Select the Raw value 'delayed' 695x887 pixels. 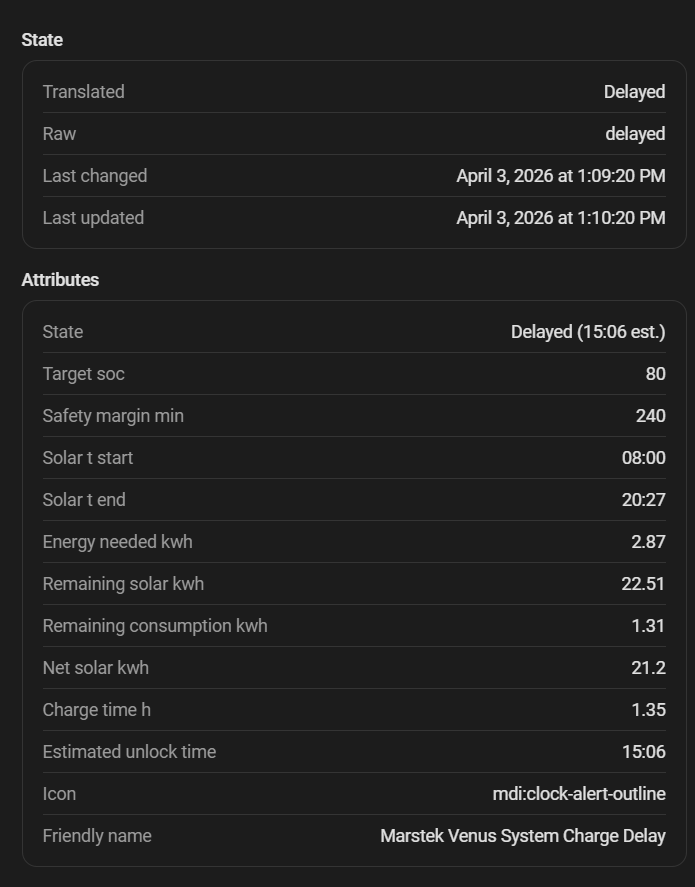pos(634,134)
